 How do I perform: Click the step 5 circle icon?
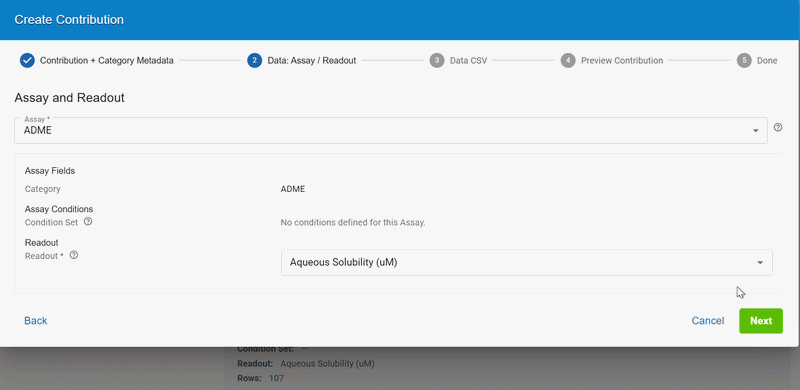744,60
